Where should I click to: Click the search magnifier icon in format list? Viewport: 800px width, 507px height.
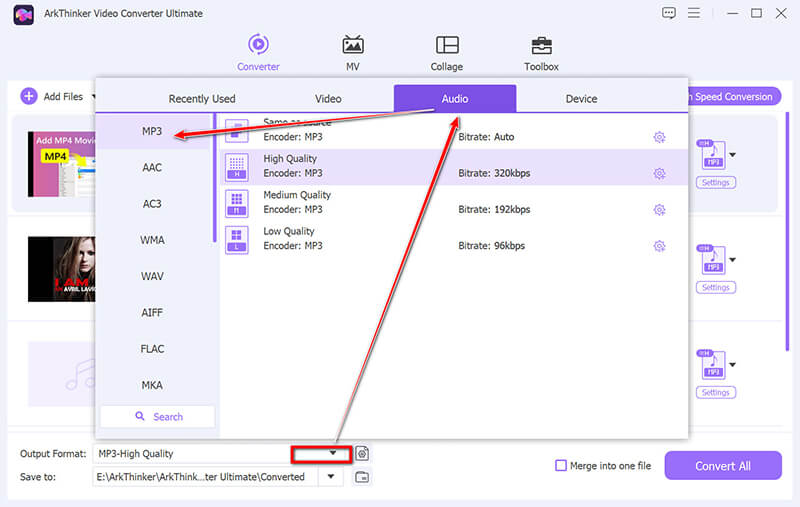(x=140, y=416)
